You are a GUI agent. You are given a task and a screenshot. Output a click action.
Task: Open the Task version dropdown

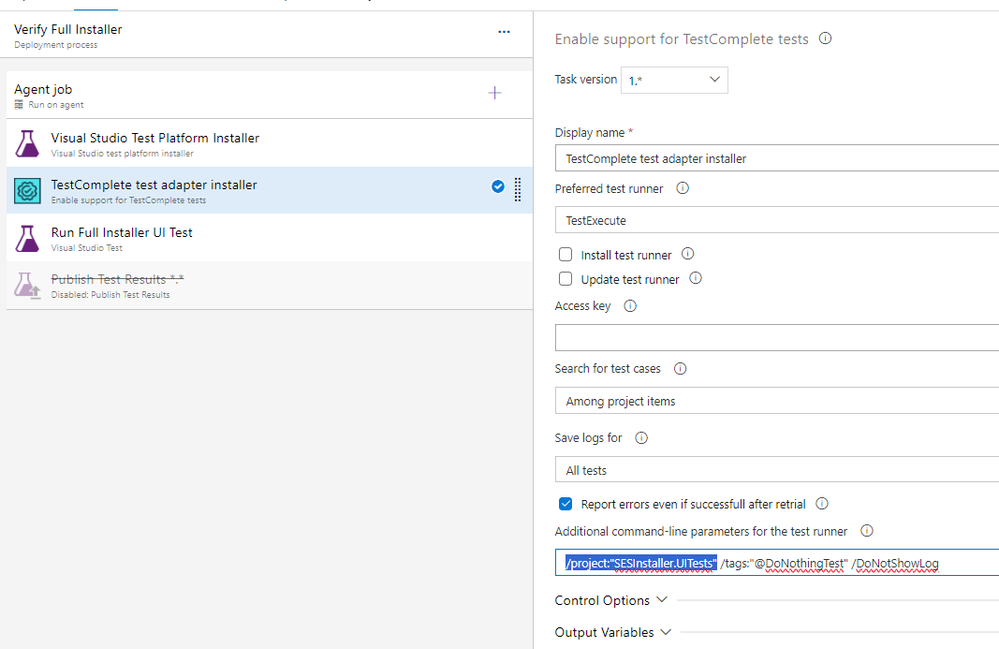[x=673, y=80]
